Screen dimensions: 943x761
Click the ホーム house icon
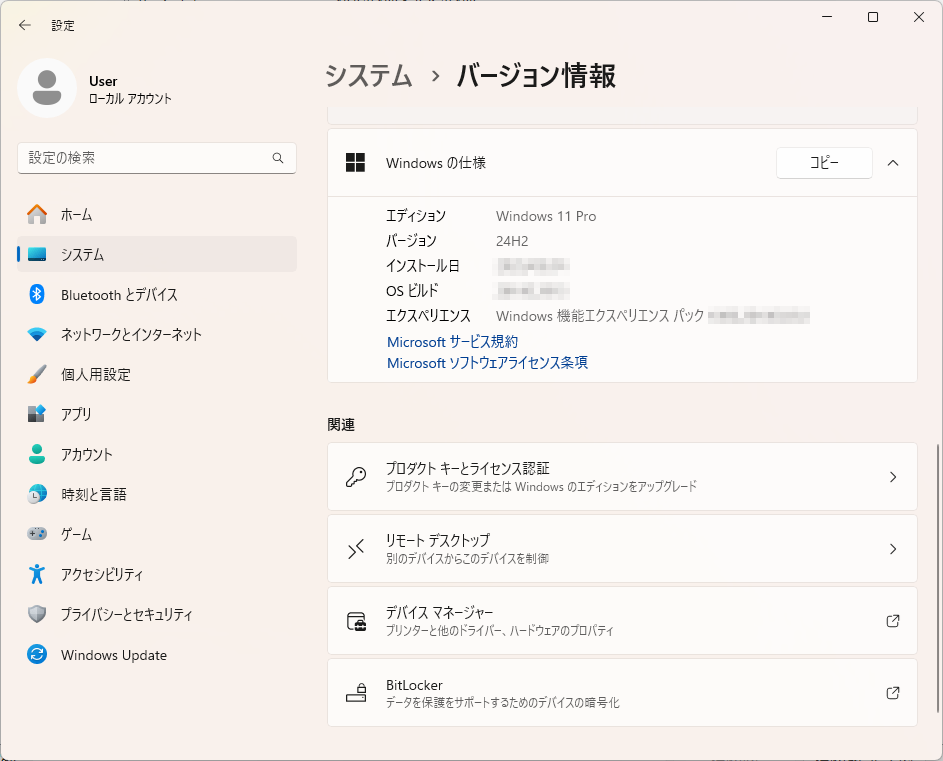point(37,214)
